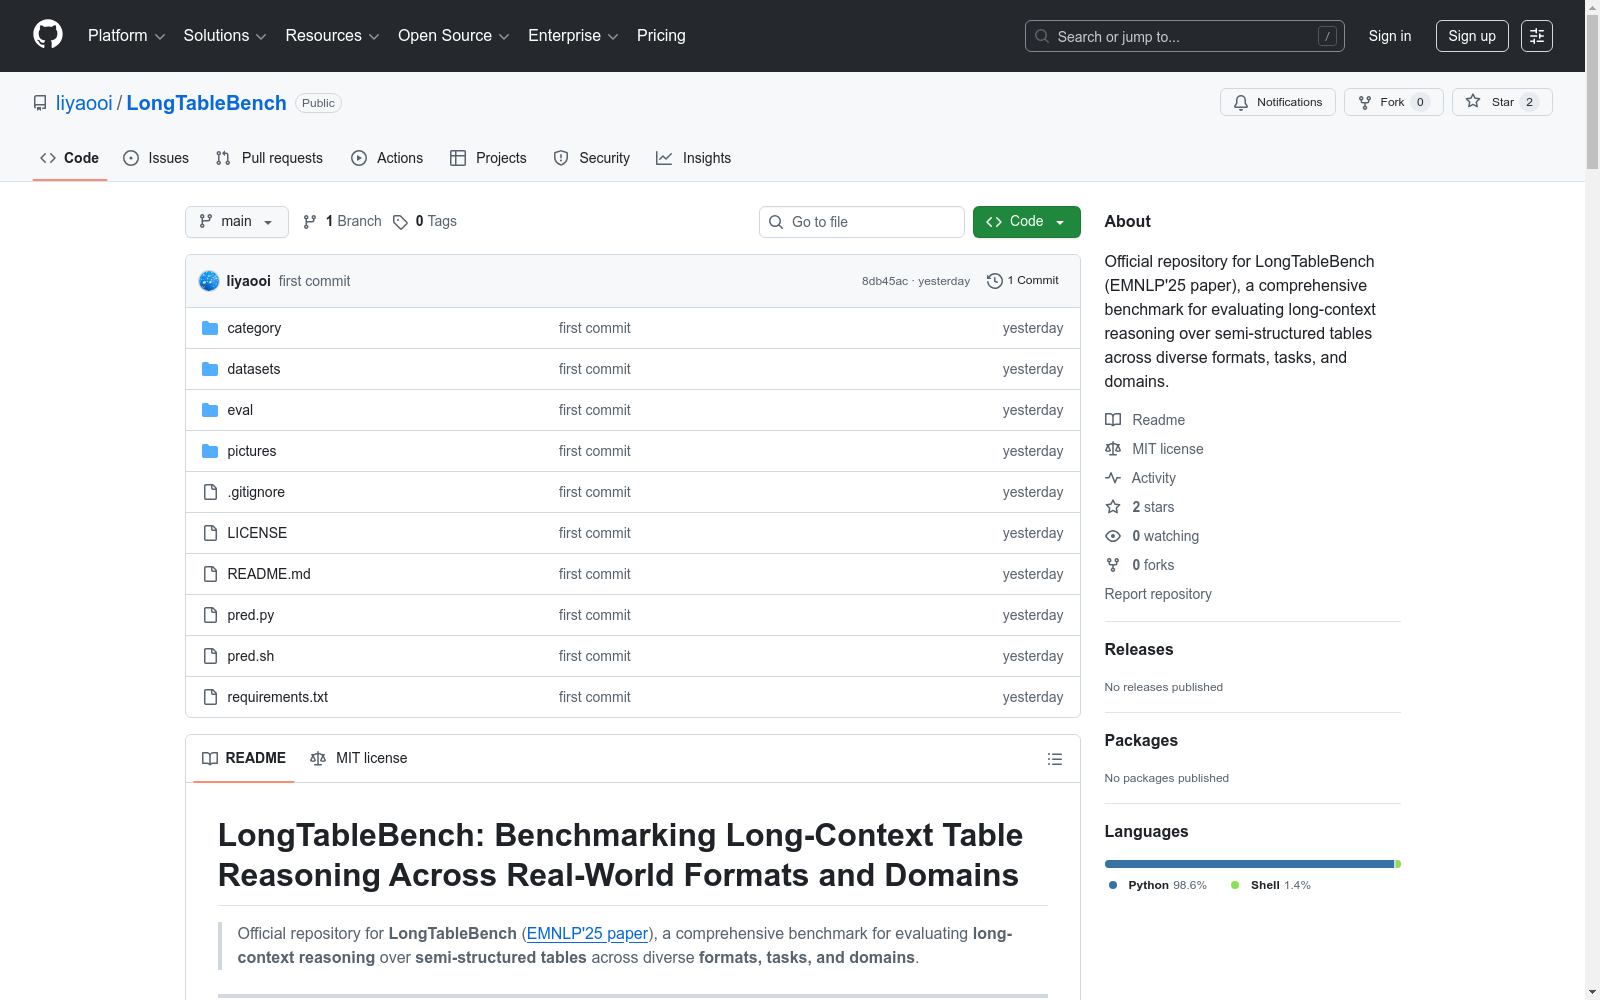This screenshot has height=1000, width=1600.
Task: Click the datasets folder icon
Action: tap(210, 369)
